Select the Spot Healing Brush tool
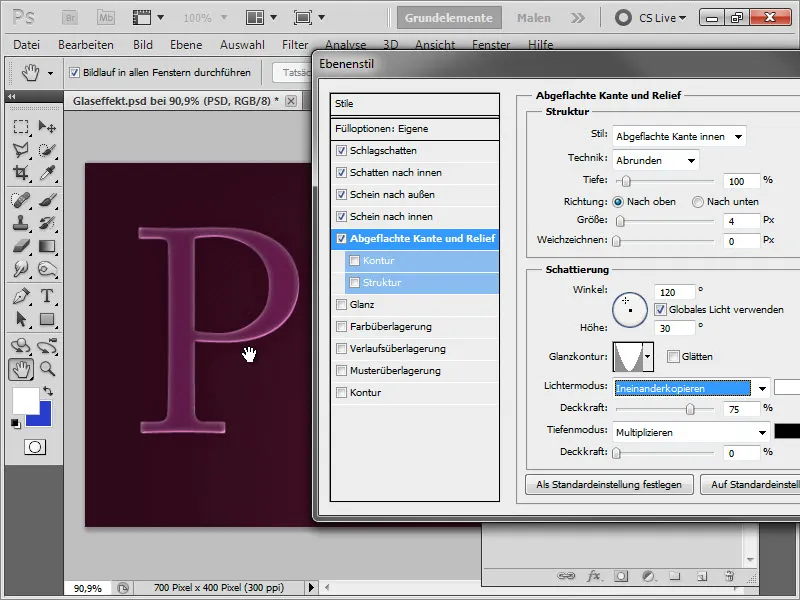The image size is (800, 600). (x=21, y=199)
